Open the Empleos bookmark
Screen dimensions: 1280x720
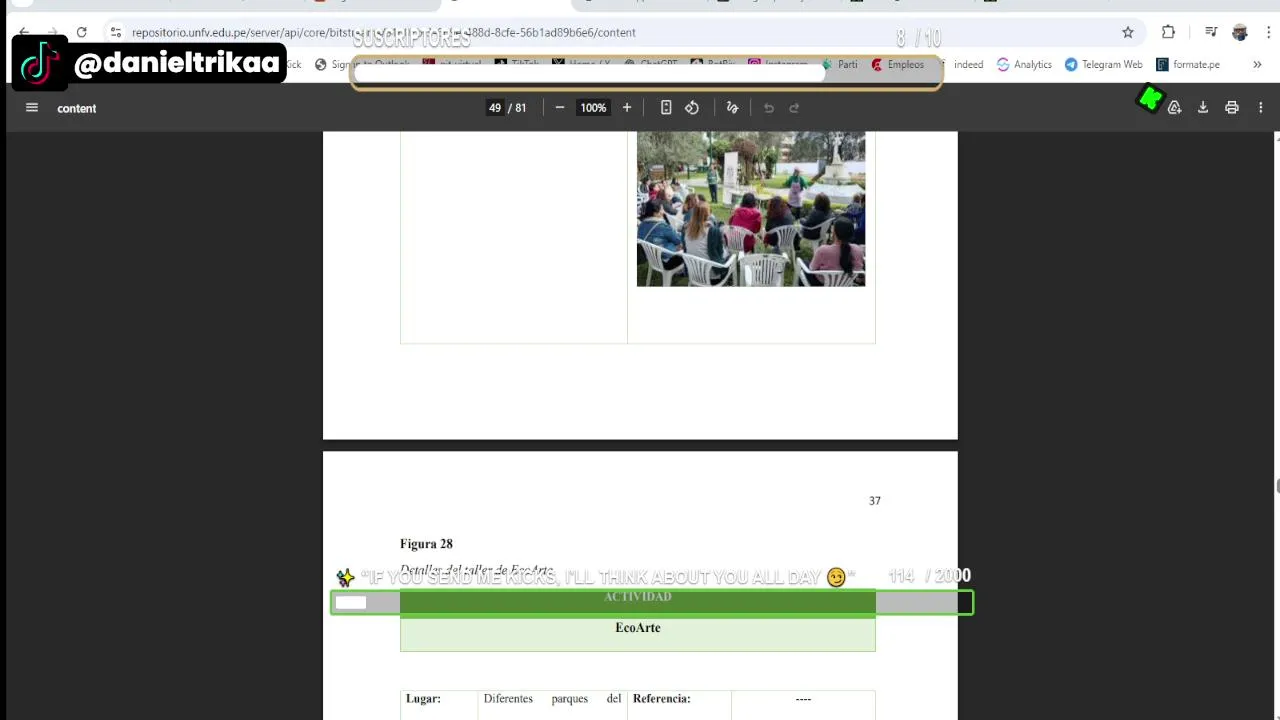[x=898, y=64]
